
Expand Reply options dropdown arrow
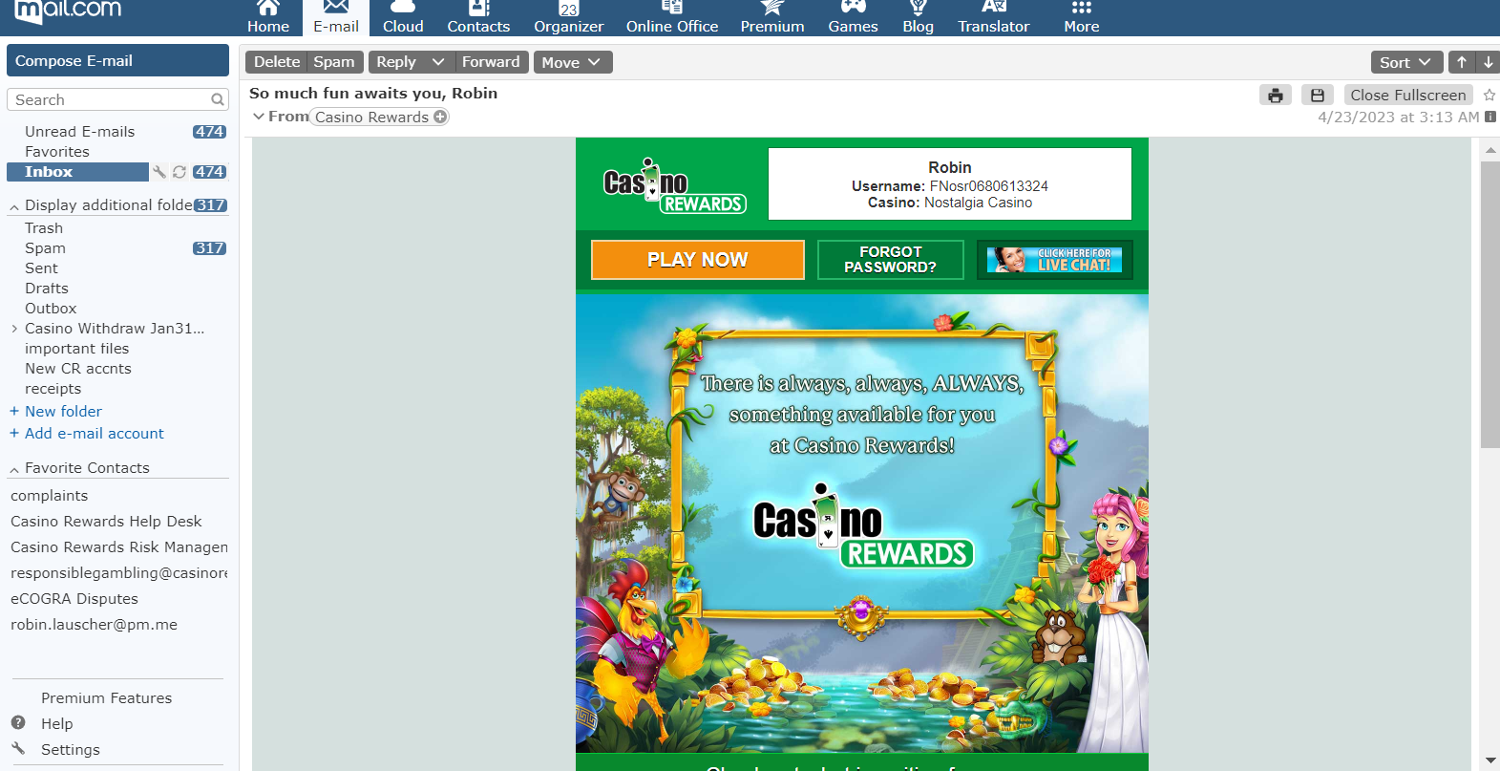pos(437,62)
